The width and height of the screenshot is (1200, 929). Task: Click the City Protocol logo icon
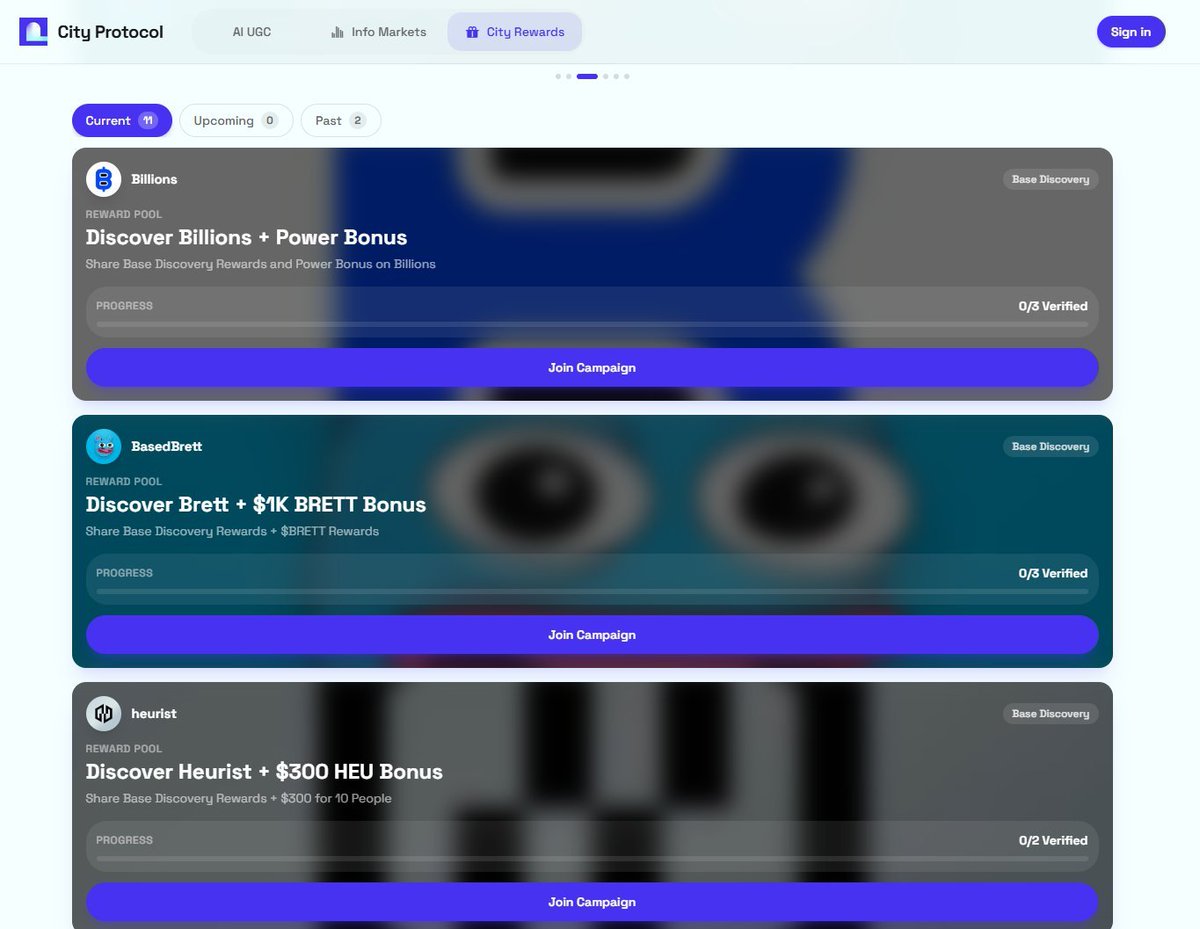point(33,32)
